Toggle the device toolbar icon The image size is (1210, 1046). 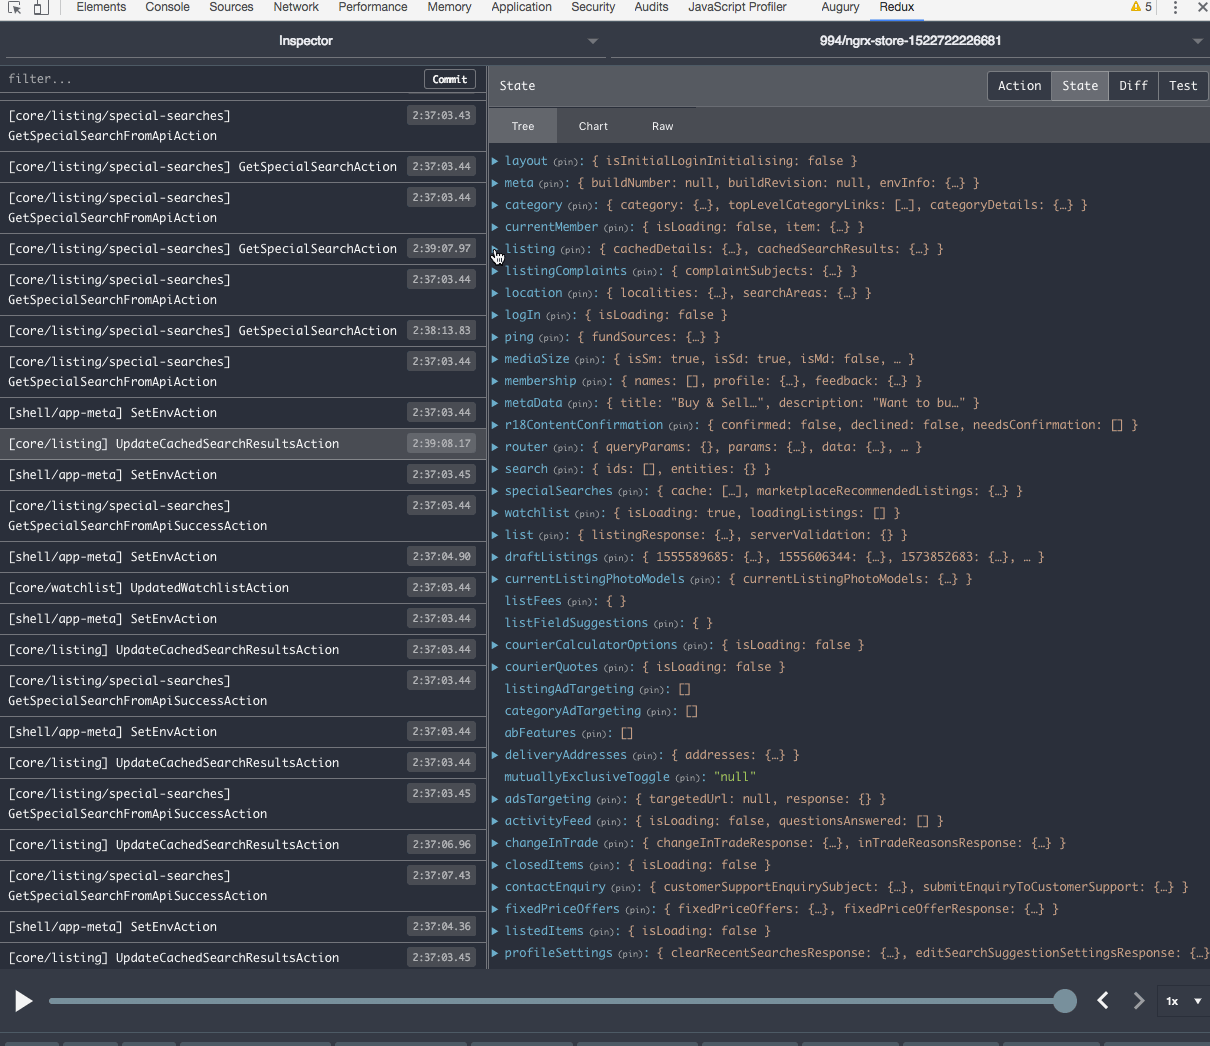[x=41, y=7]
